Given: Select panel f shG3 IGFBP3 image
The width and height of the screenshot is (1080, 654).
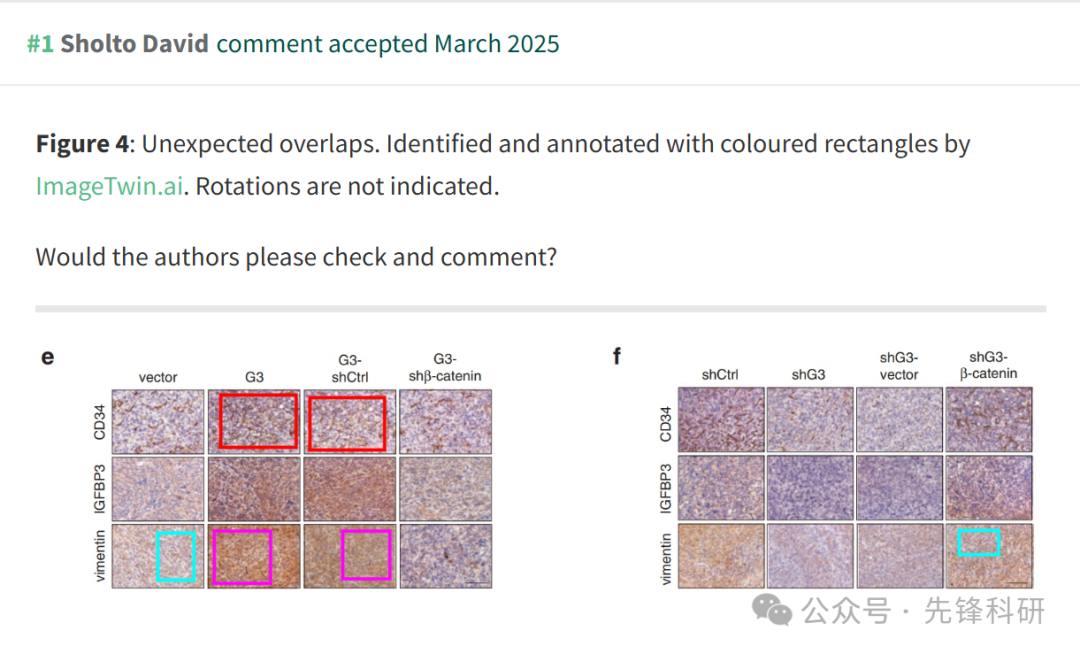Looking at the screenshot, I should pos(810,487).
